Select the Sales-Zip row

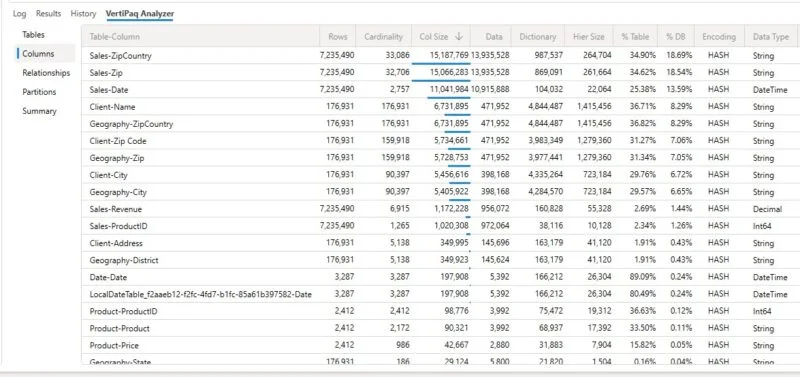(440, 72)
